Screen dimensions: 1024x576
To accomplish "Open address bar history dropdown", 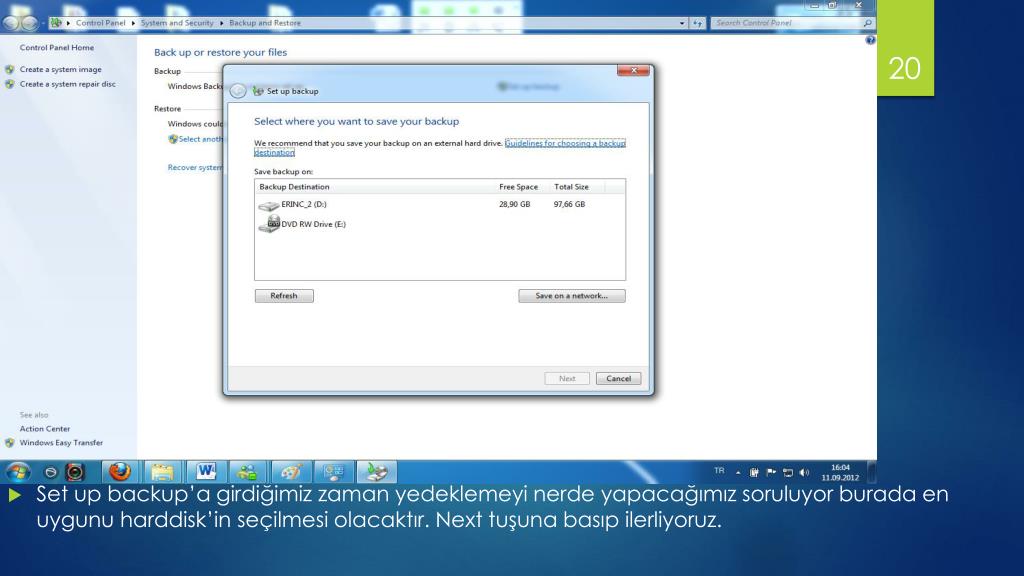I will pos(682,23).
